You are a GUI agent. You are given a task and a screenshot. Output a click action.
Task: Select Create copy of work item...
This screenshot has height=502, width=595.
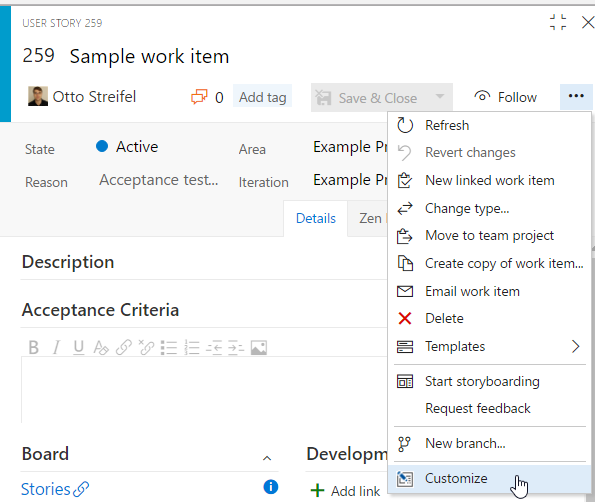pyautogui.click(x=490, y=263)
